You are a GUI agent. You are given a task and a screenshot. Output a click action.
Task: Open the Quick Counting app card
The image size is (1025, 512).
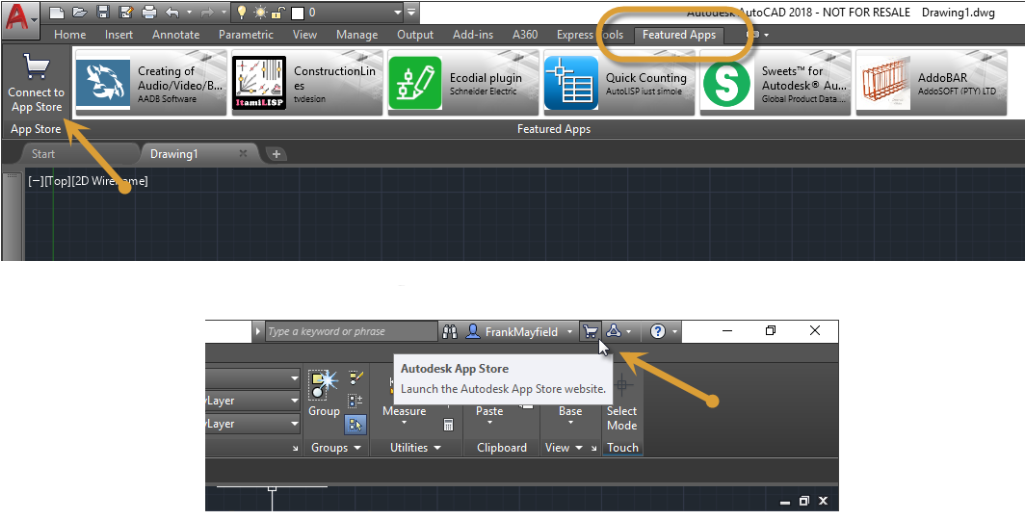coord(619,84)
